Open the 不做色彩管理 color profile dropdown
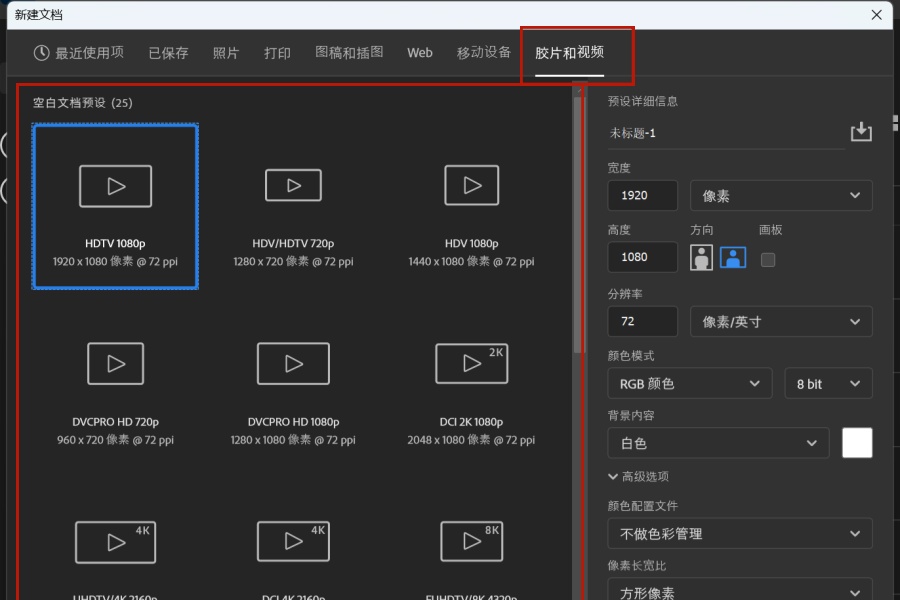 (x=740, y=534)
